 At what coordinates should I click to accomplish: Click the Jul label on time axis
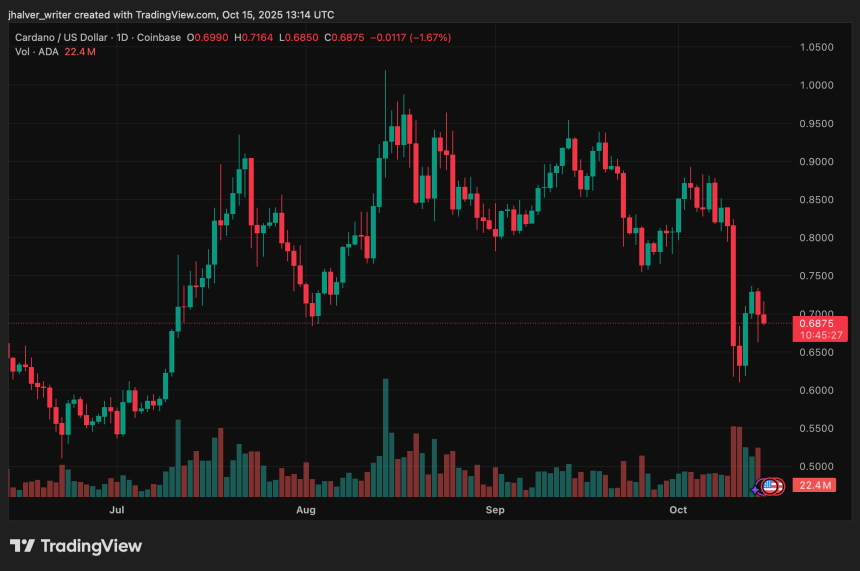click(117, 511)
